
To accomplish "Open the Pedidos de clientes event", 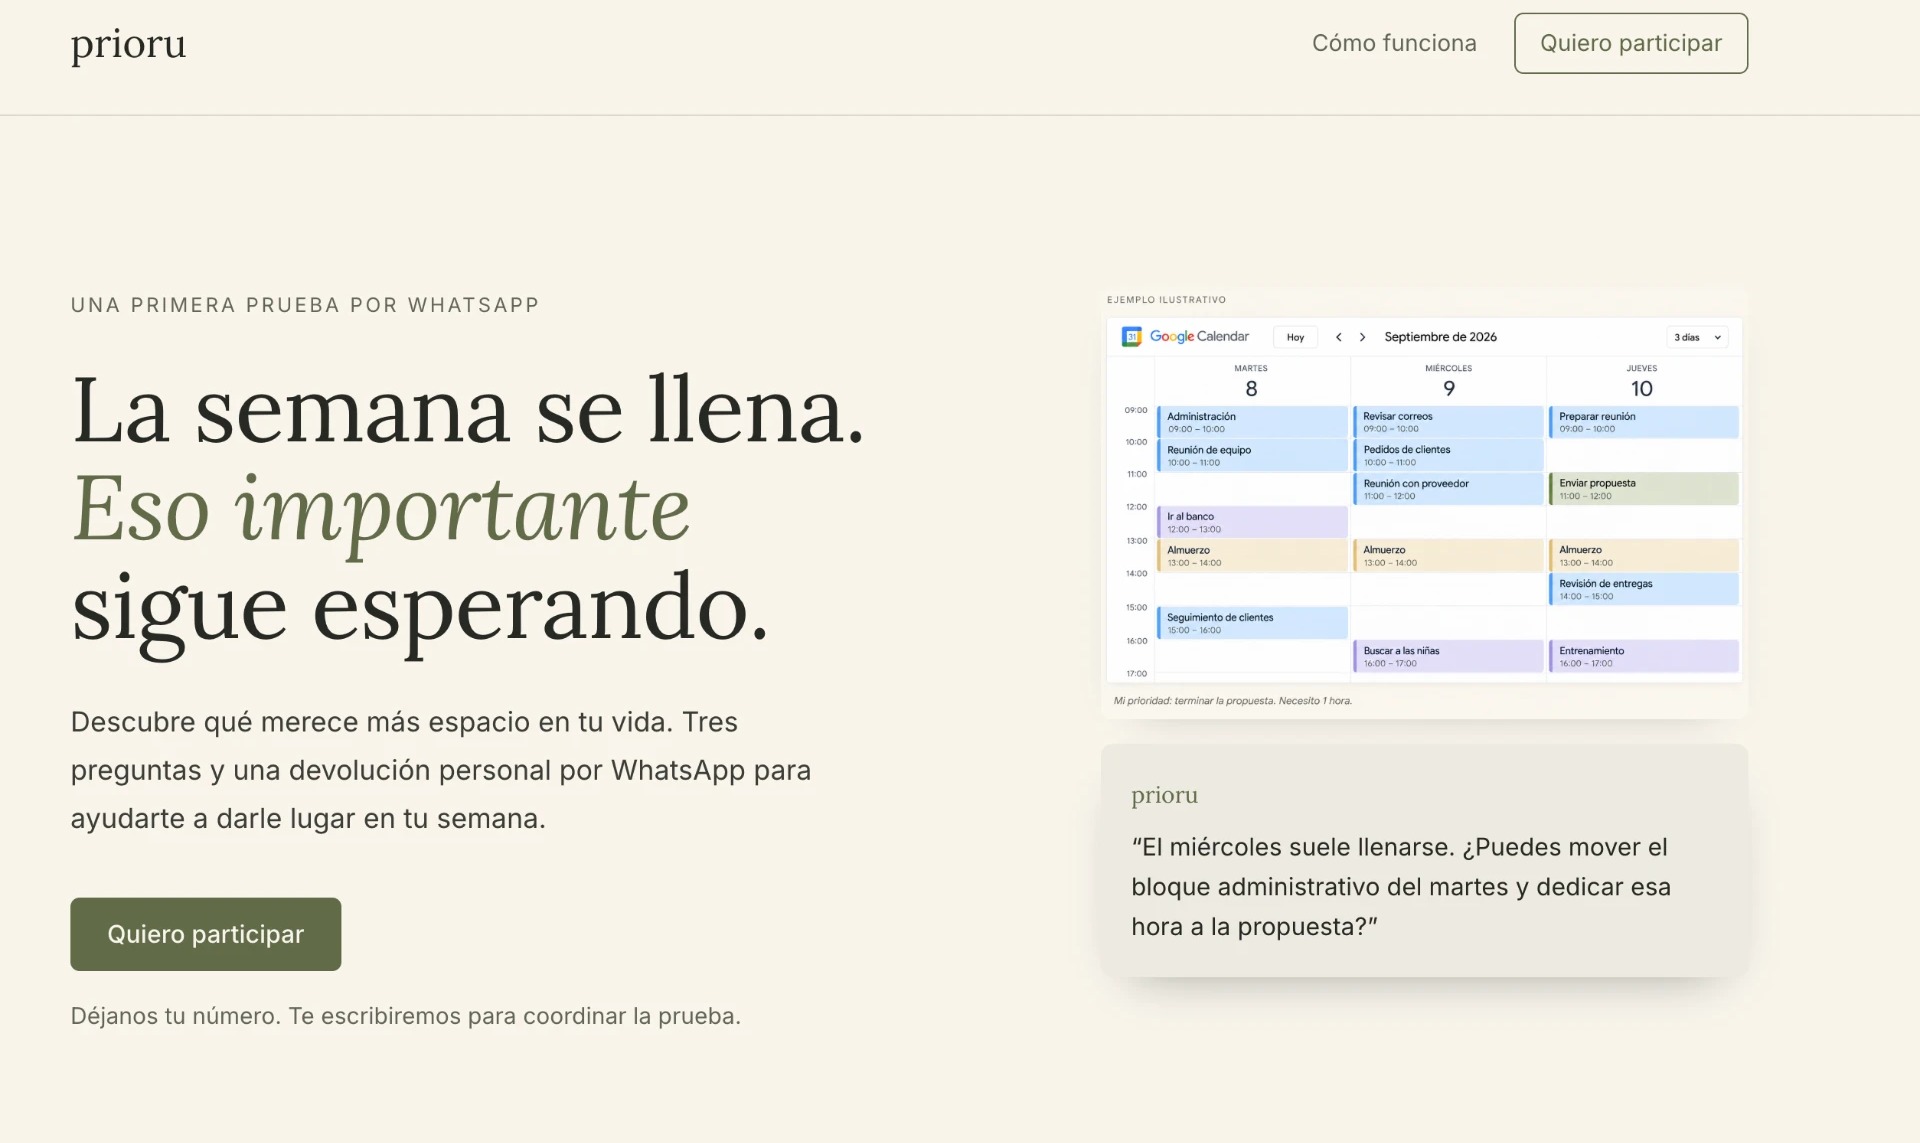I will coord(1448,455).
